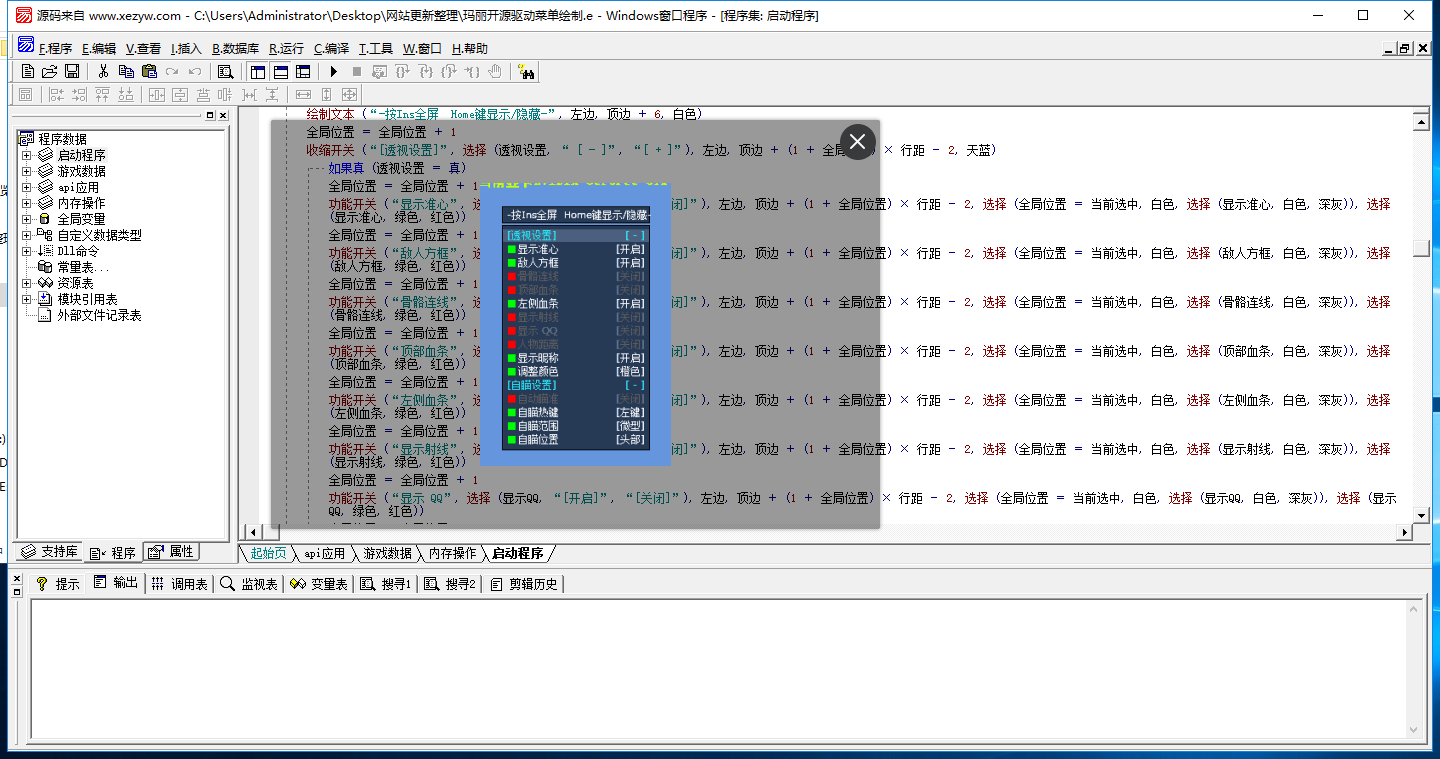
Task: Toggle the third panel layout button
Action: 303,72
